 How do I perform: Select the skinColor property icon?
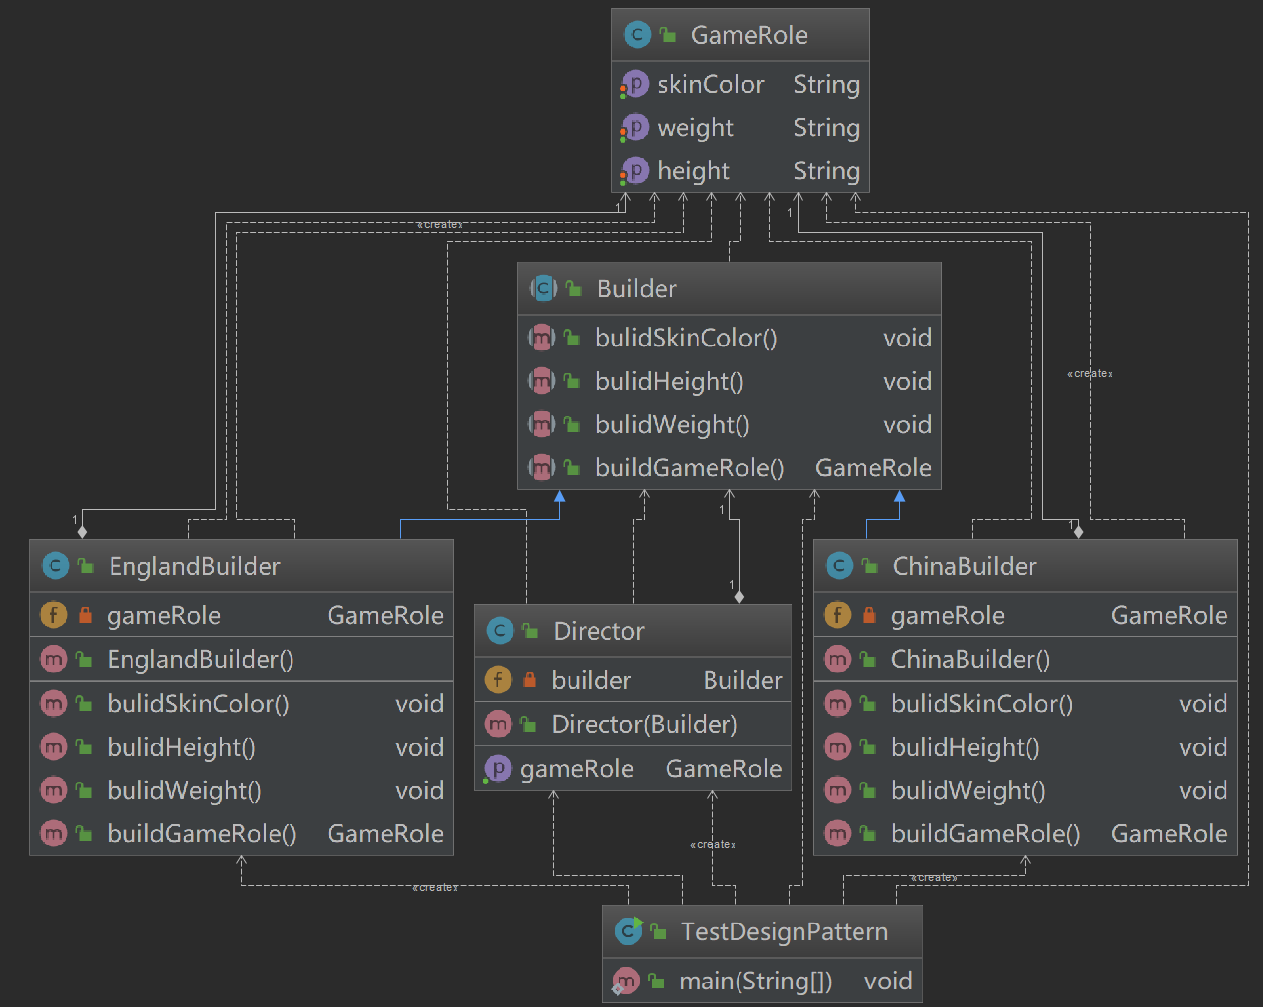click(635, 85)
